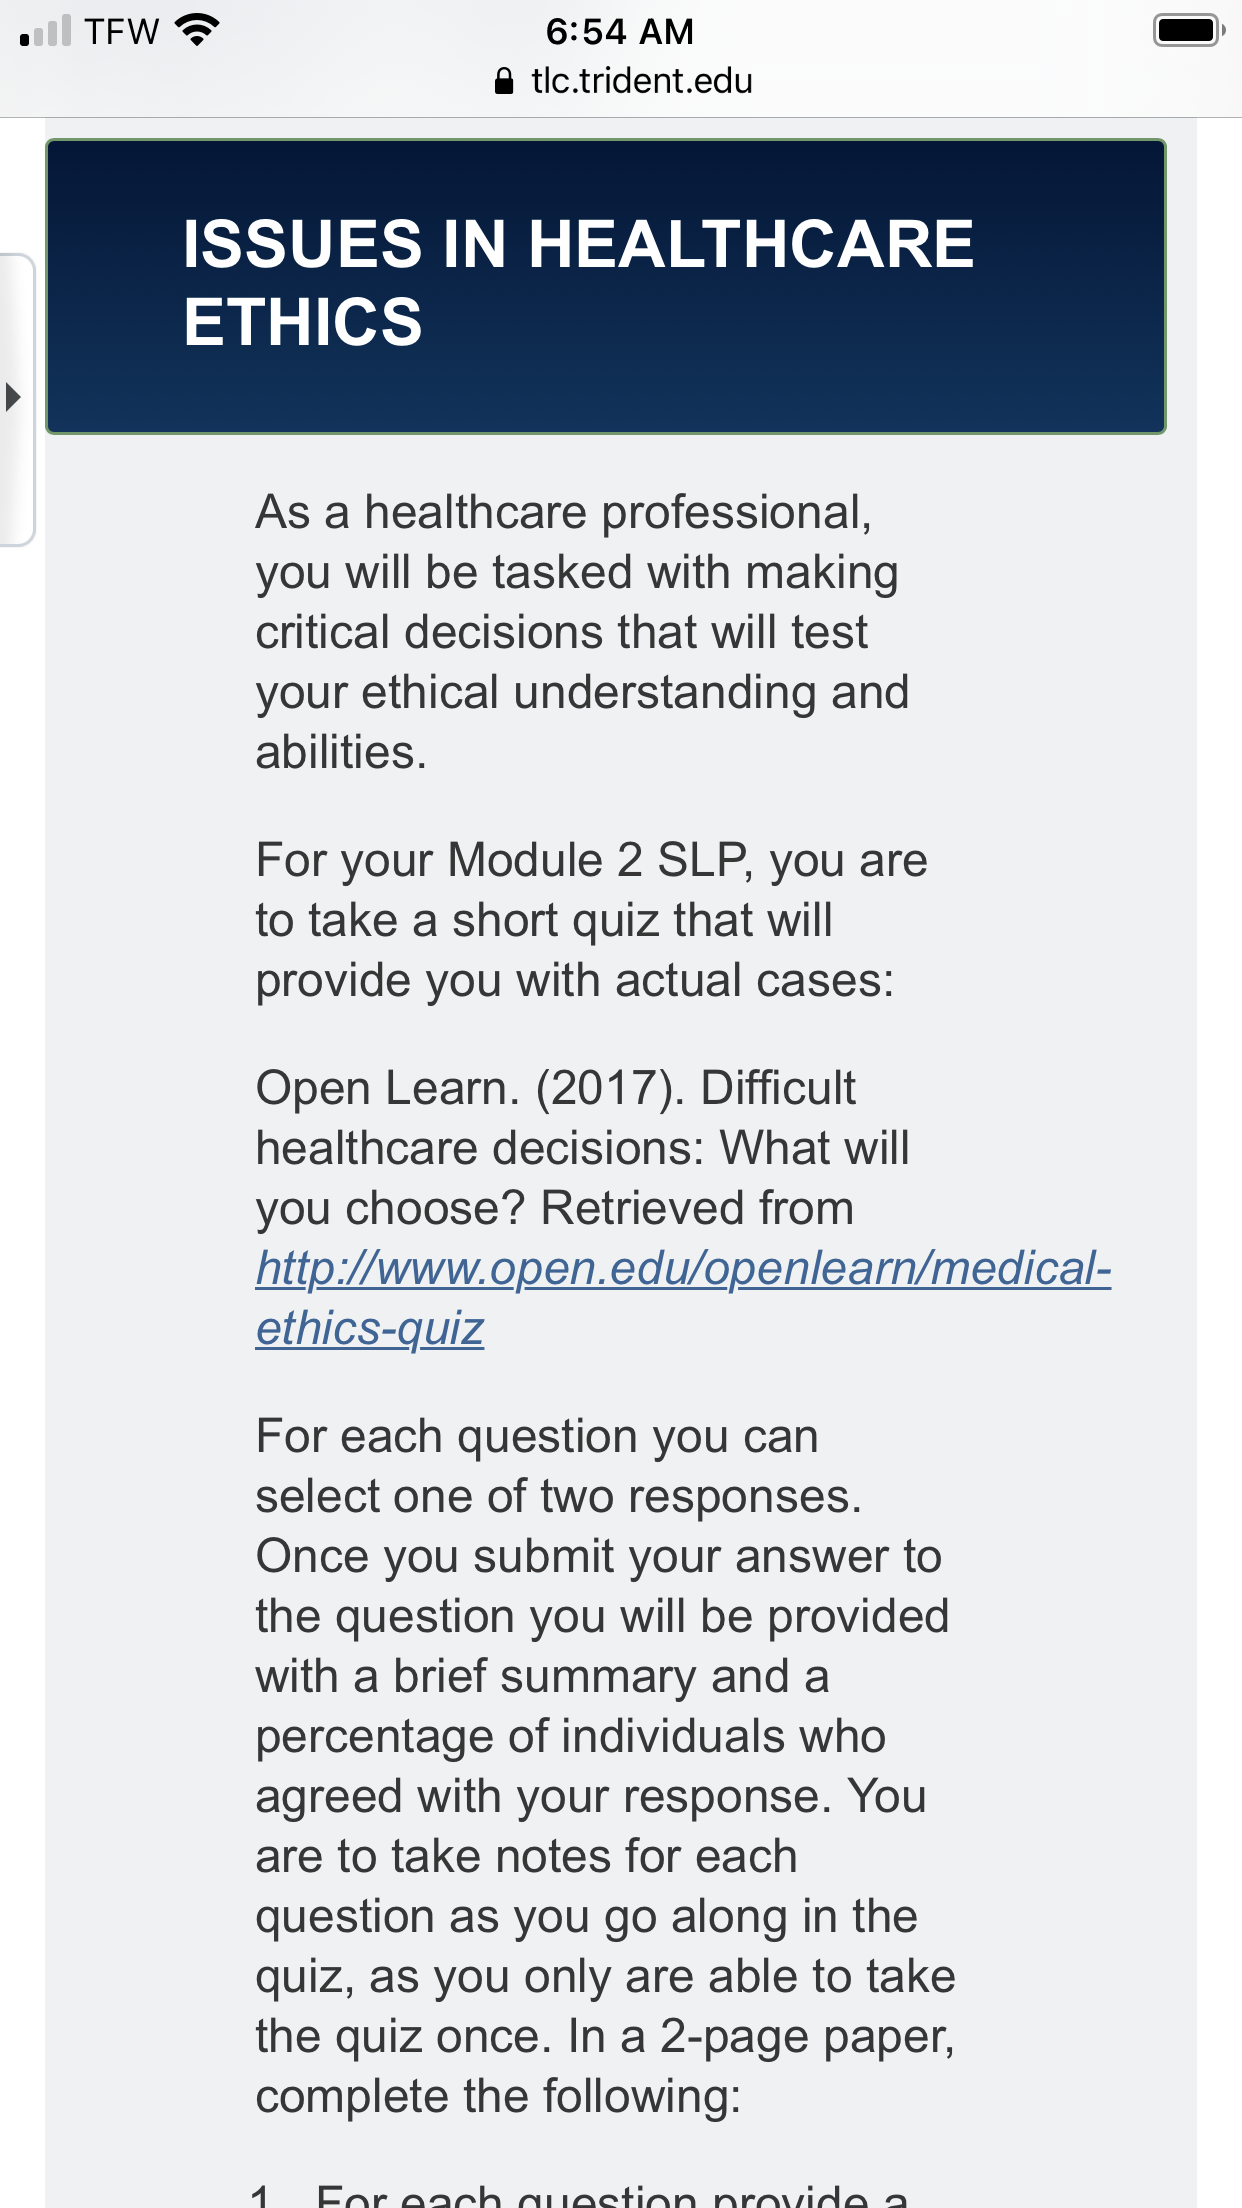This screenshot has height=2208, width=1242.
Task: Tap the 'As a healthcare professional' paragraph
Action: click(x=582, y=632)
